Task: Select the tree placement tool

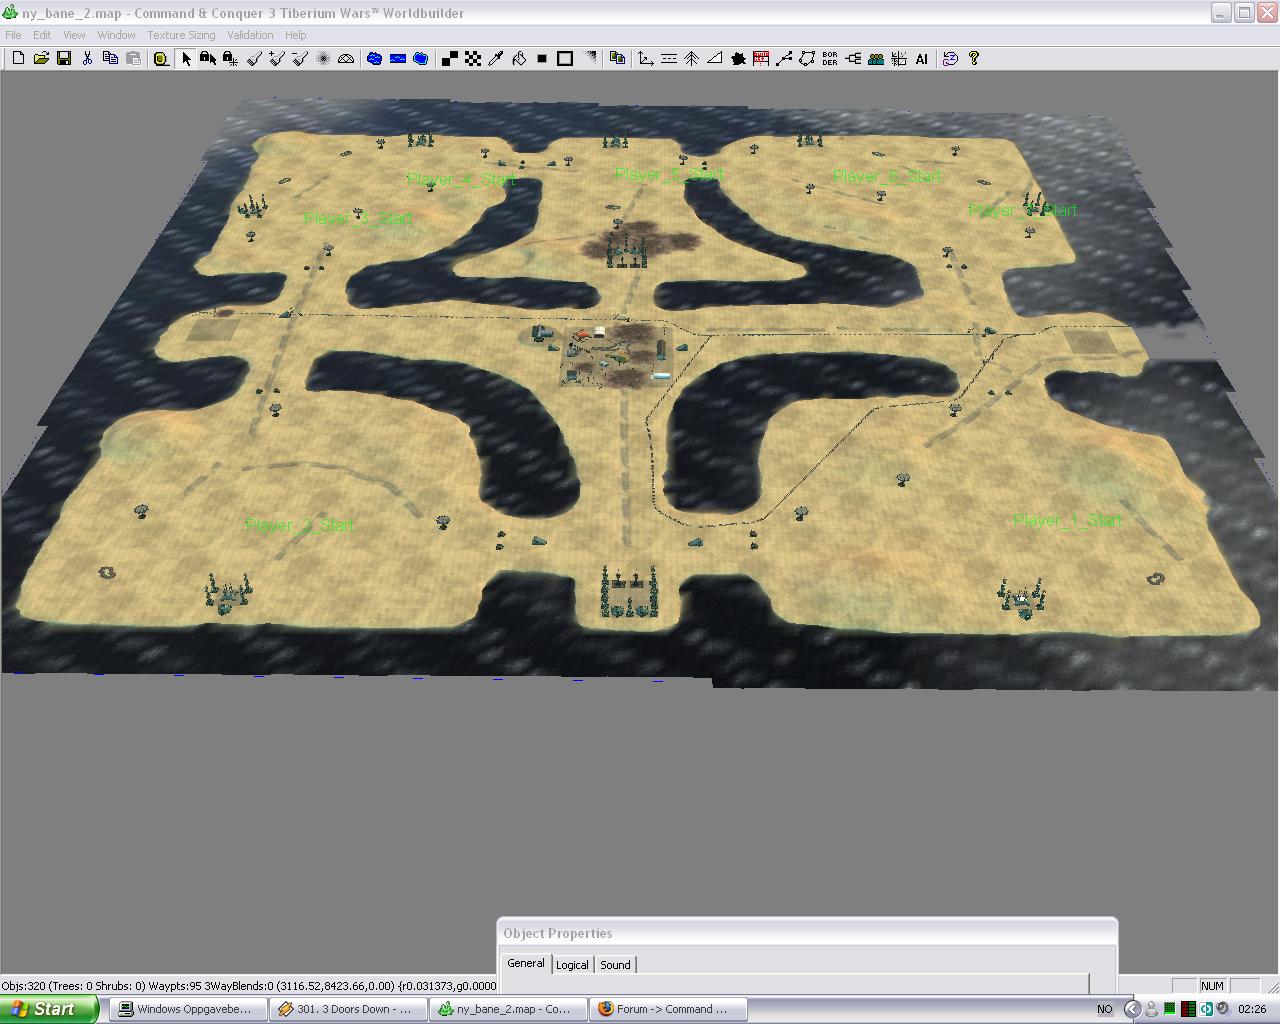Action: [691, 59]
